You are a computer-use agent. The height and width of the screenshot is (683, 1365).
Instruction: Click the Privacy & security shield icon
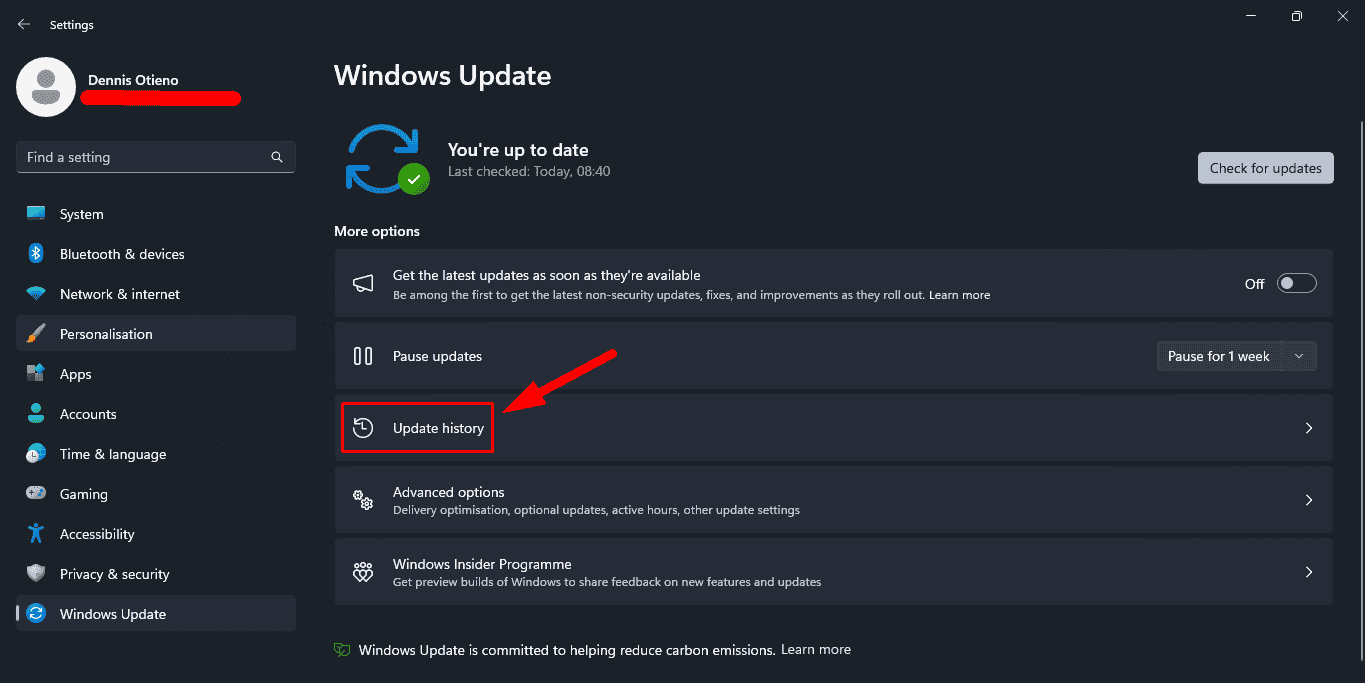point(37,573)
